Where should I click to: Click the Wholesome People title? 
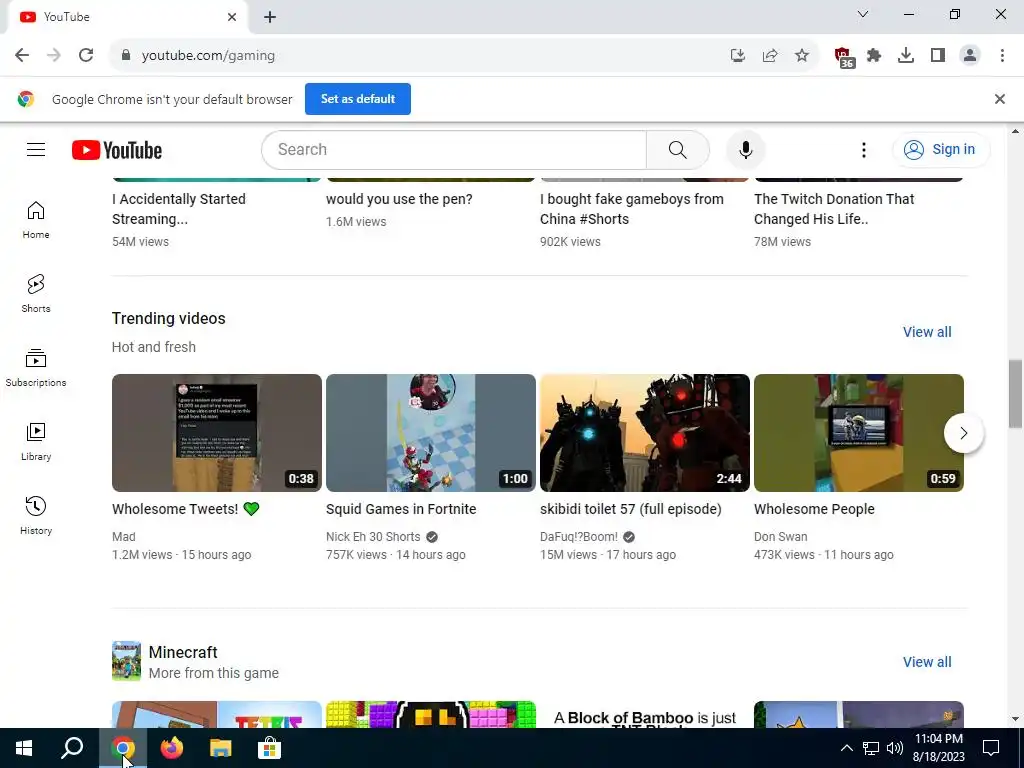(814, 509)
